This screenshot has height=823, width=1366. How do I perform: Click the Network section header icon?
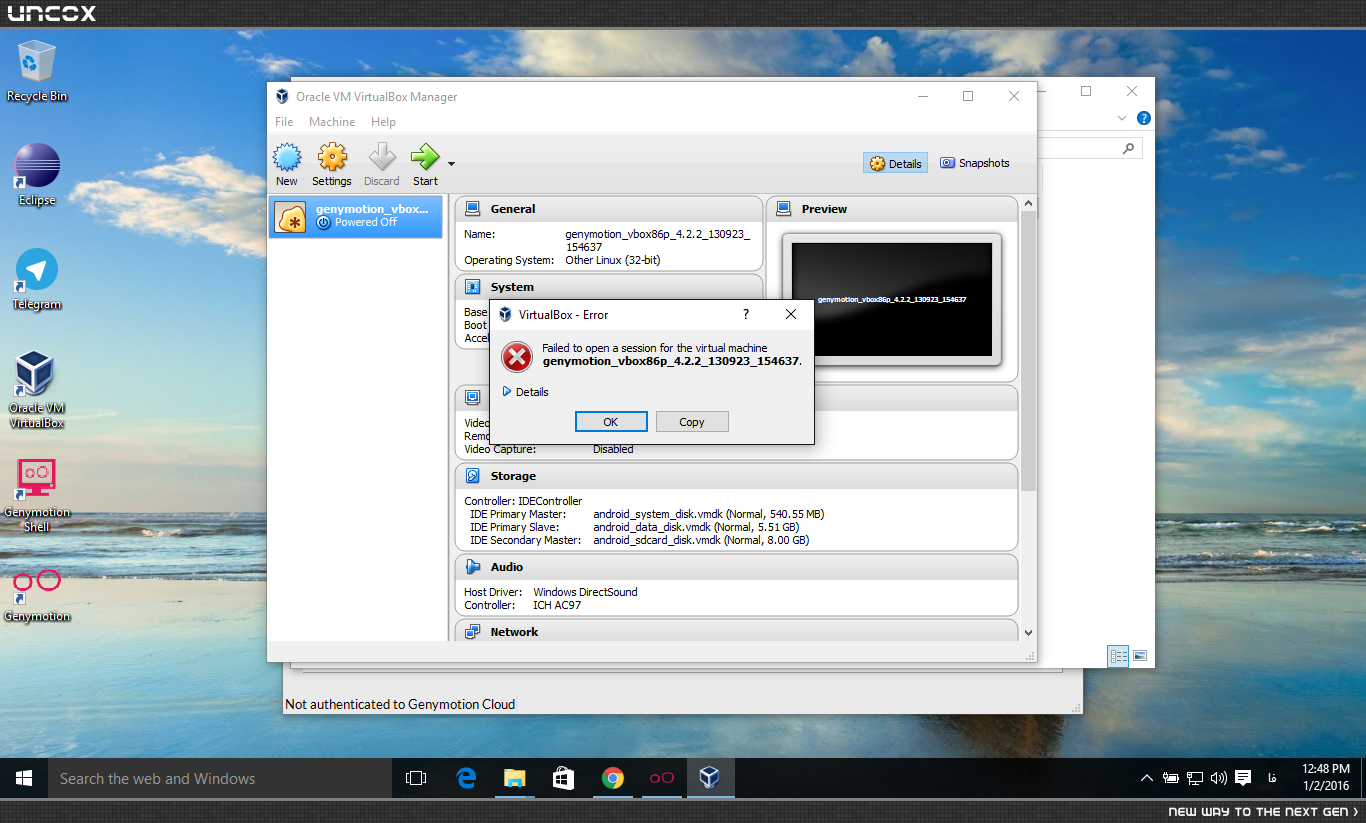click(472, 632)
